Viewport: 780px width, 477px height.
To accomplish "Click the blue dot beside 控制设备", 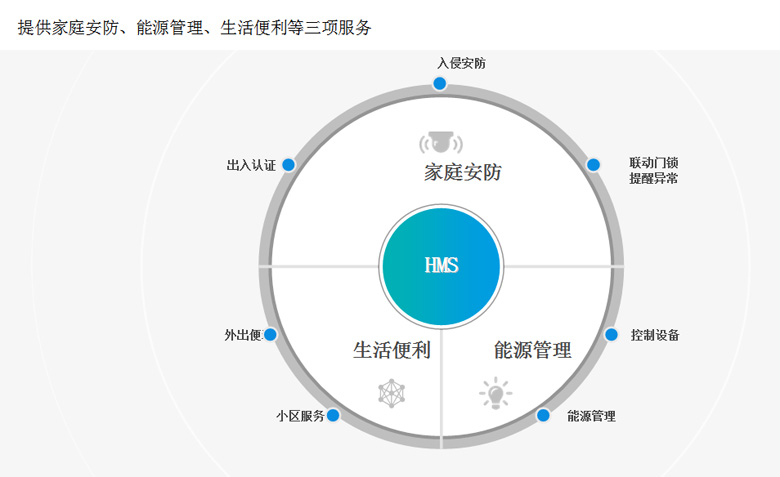I will pyautogui.click(x=611, y=334).
